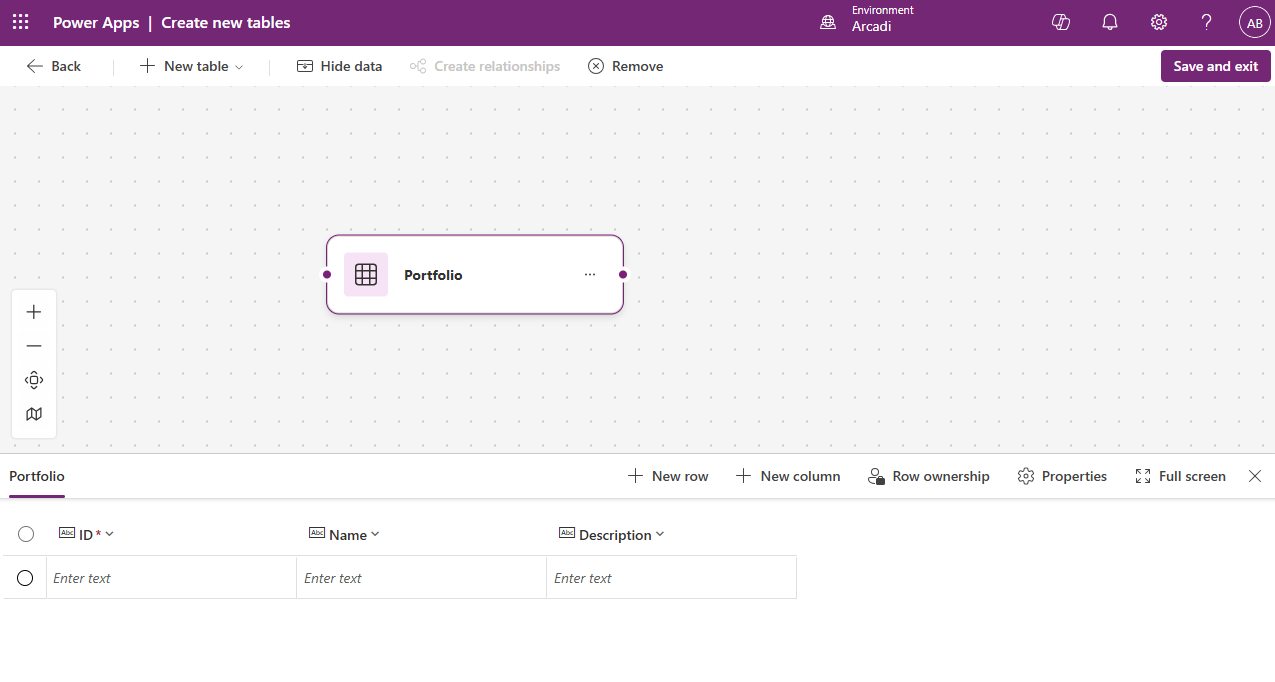Open the New table dropdown

tap(191, 66)
